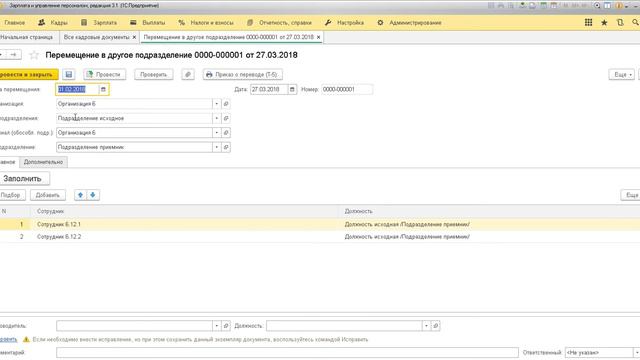The height and width of the screenshot is (360, 640).
Task: Open the Кадры menu section
Action: tap(53, 23)
